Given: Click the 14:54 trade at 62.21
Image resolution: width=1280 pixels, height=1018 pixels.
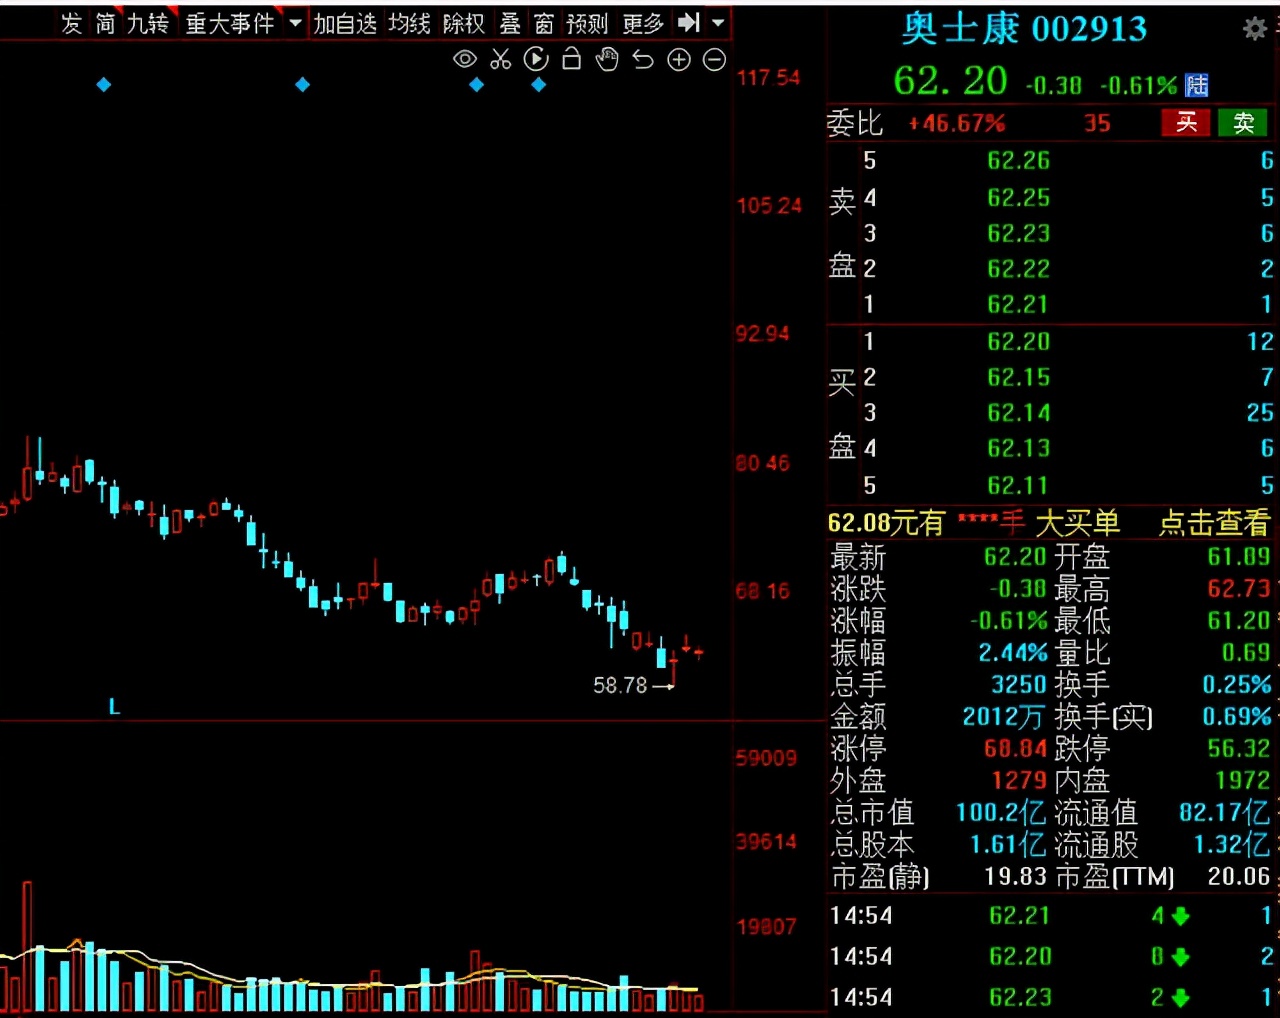Looking at the screenshot, I should 1020,916.
